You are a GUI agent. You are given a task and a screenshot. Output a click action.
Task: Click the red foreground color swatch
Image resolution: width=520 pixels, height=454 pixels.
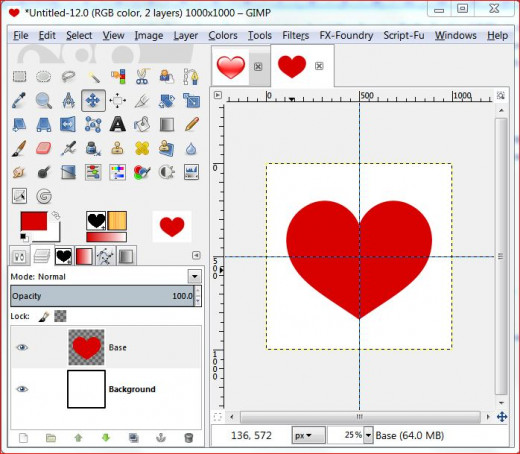click(34, 221)
